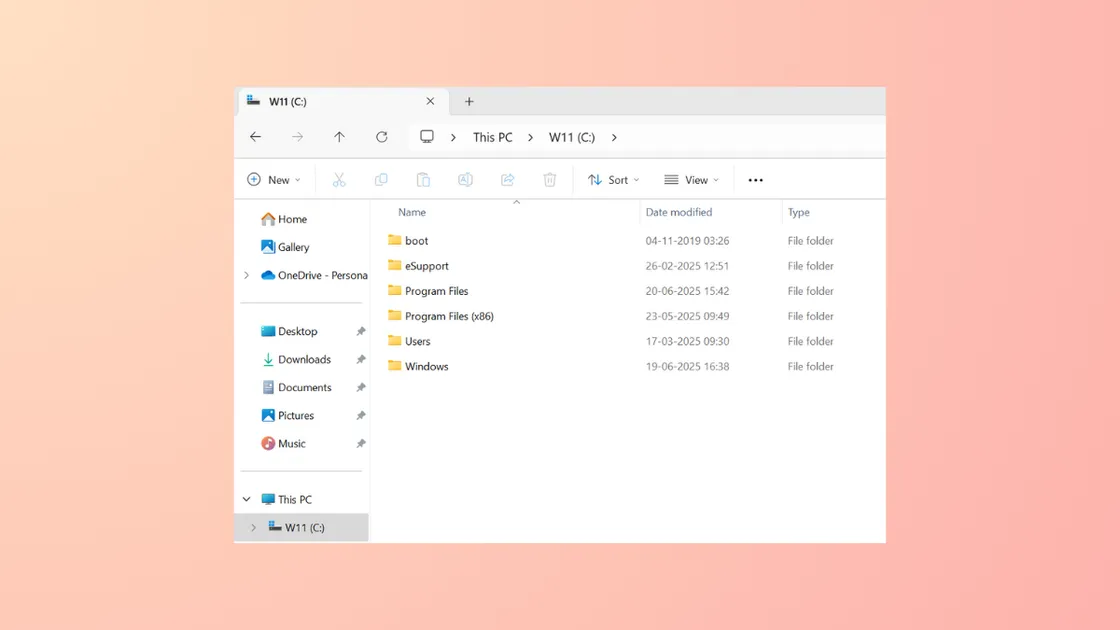This screenshot has height=630, width=1120.
Task: Refresh the current folder view
Action: (381, 137)
